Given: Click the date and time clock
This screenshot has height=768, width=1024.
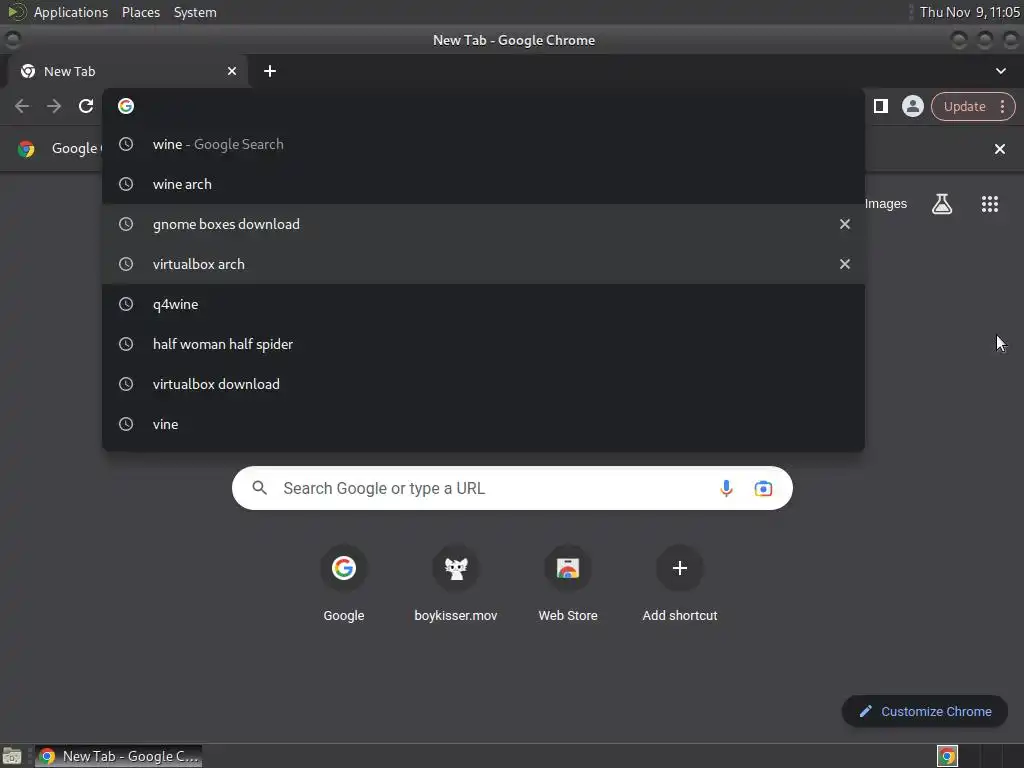Looking at the screenshot, I should [969, 12].
